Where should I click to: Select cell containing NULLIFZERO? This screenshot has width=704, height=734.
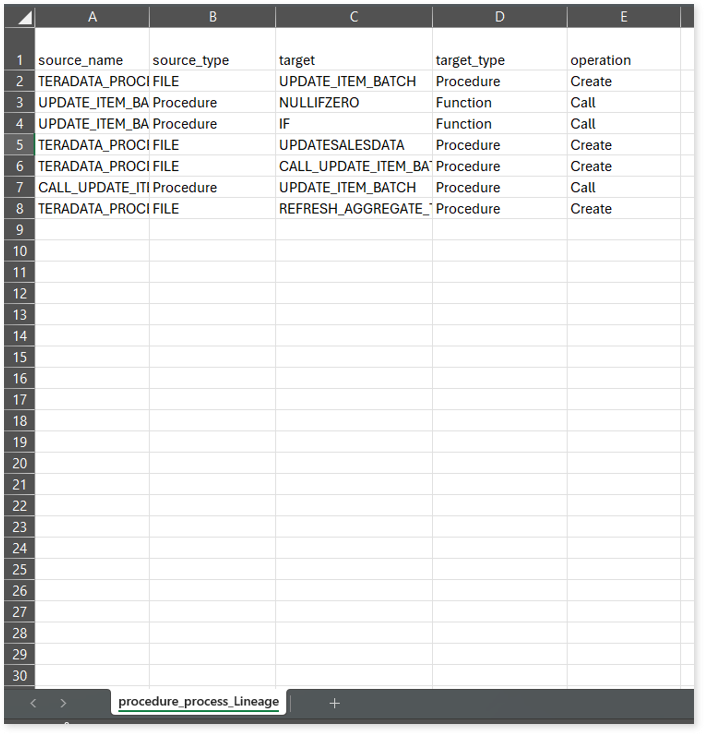point(354,103)
